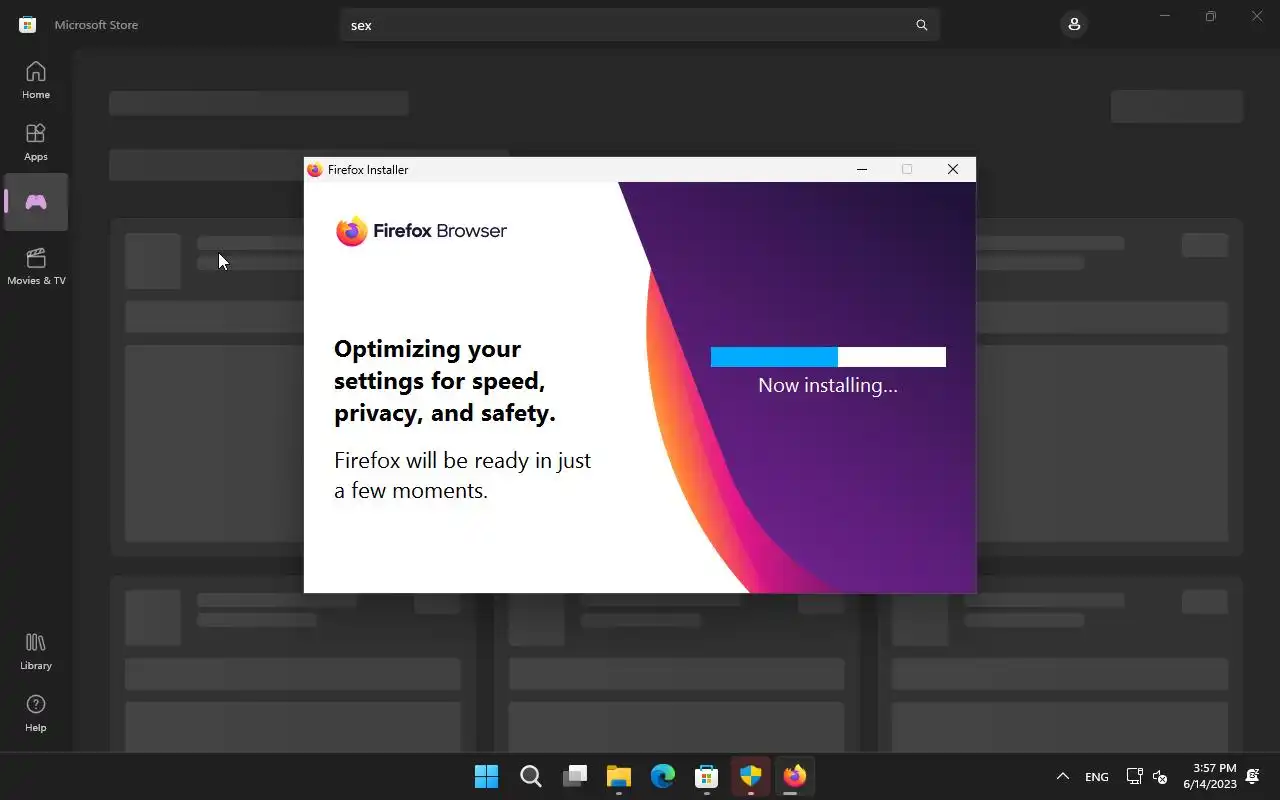This screenshot has height=800, width=1280.
Task: Open the Apps section in Store
Action: click(x=36, y=142)
